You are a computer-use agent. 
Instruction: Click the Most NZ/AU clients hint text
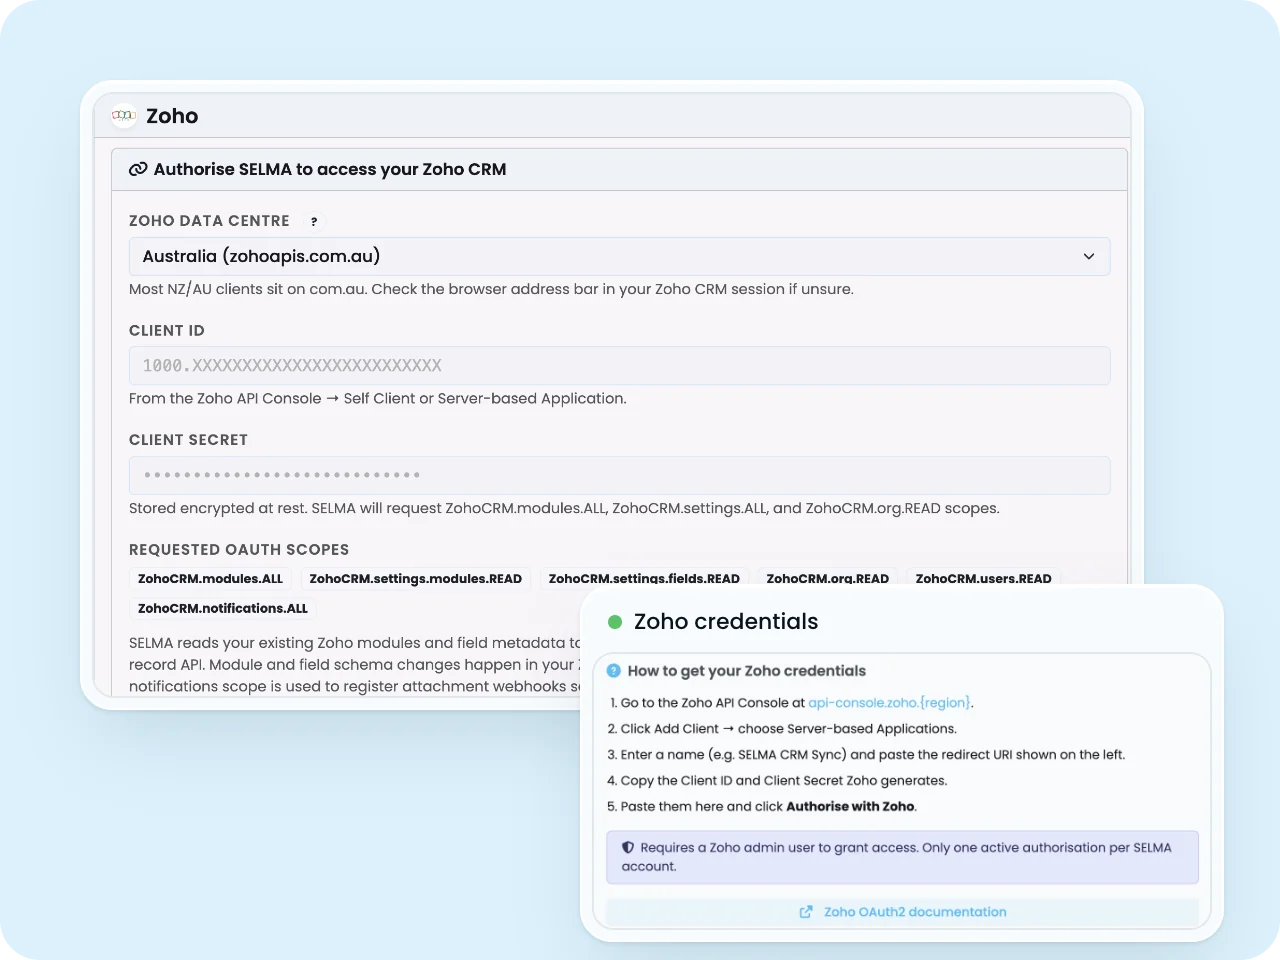pyautogui.click(x=491, y=289)
